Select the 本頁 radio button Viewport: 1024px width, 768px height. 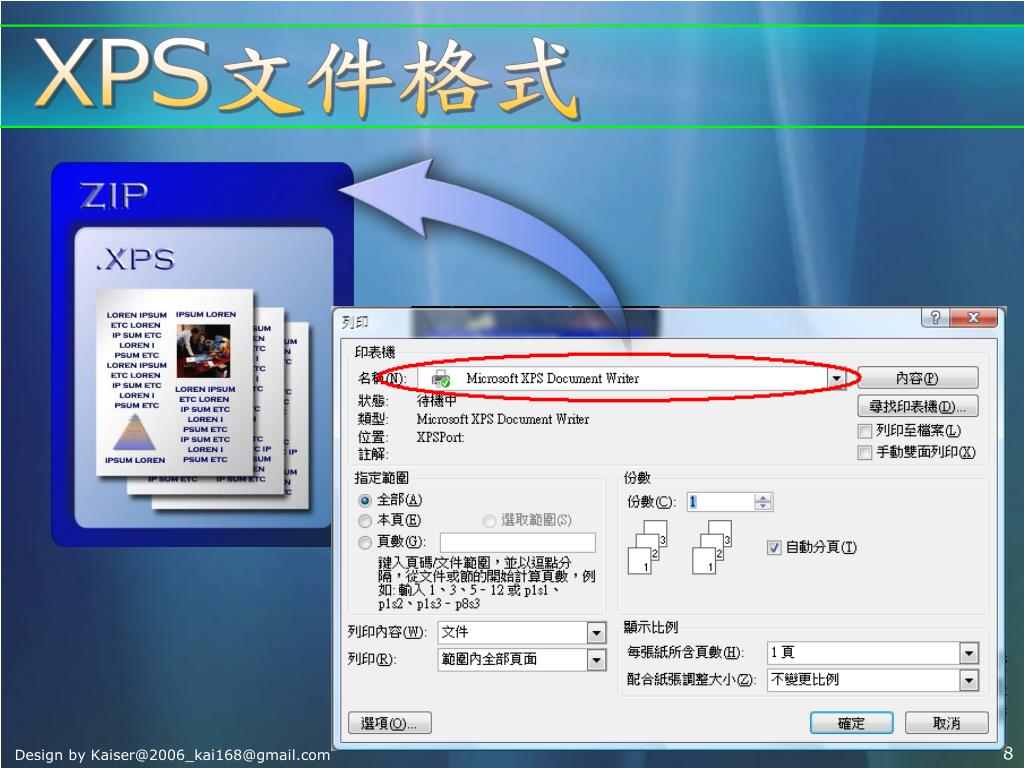tap(365, 521)
